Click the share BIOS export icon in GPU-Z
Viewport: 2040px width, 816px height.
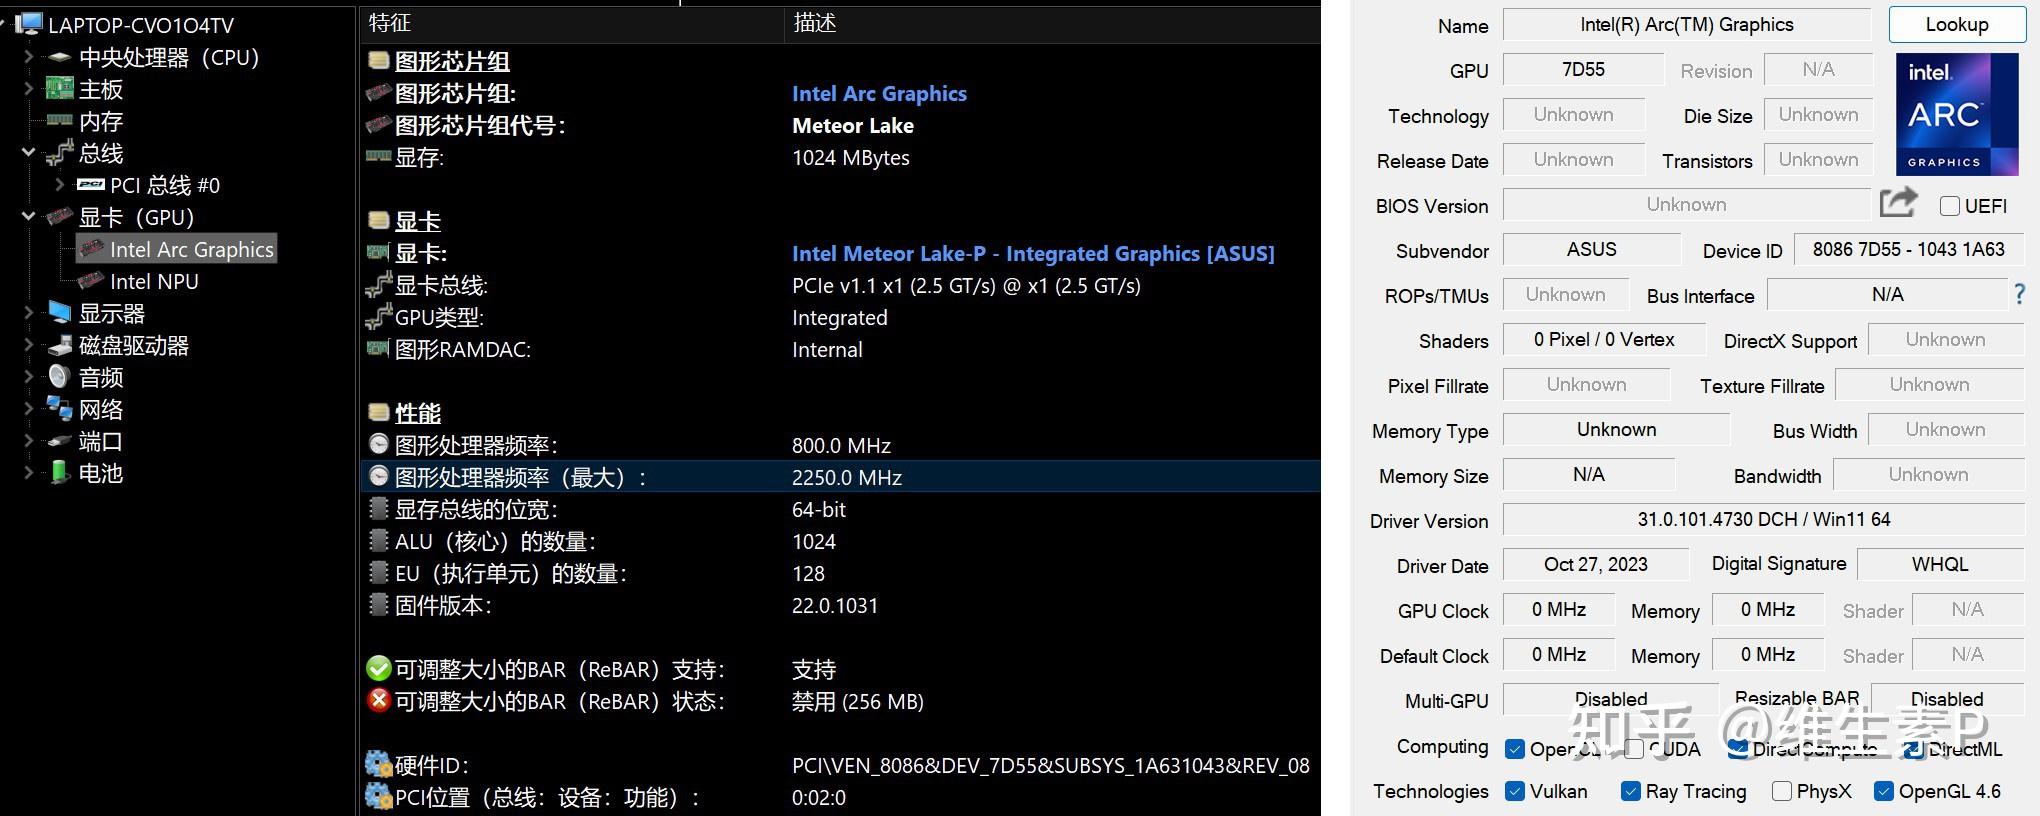[x=1898, y=203]
